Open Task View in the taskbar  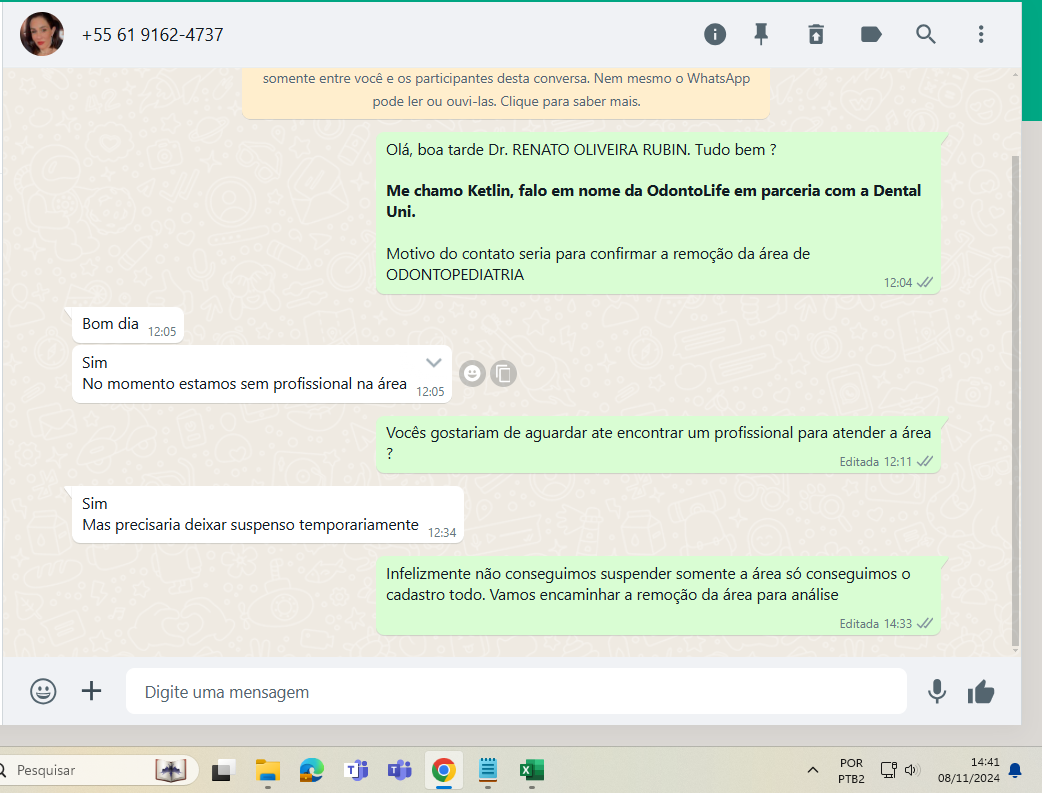tap(223, 770)
